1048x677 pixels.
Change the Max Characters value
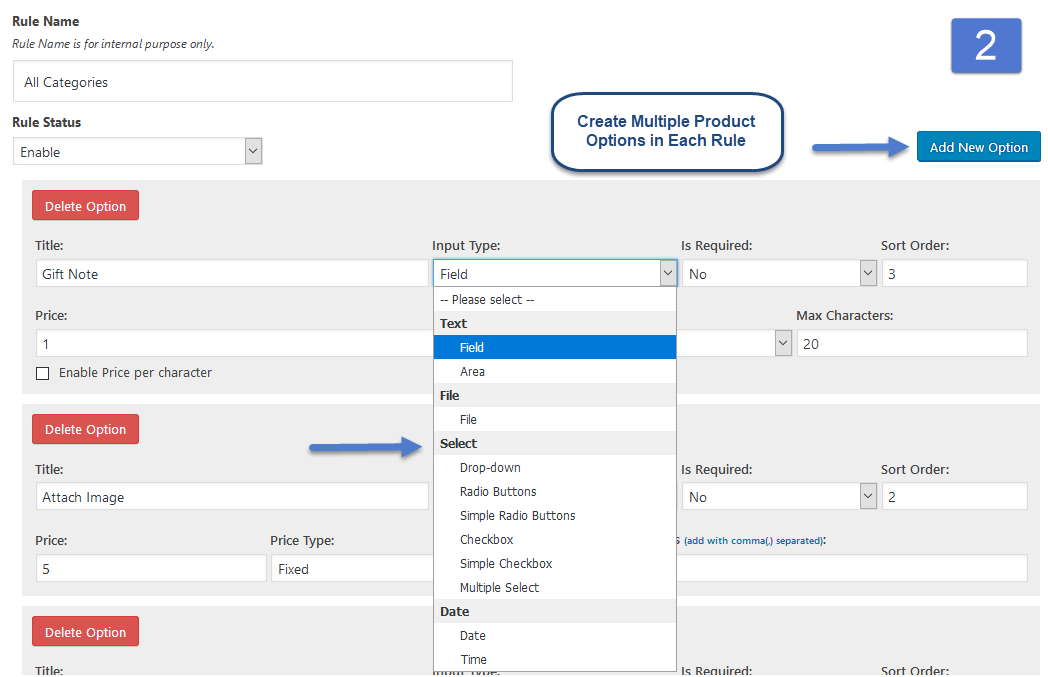[x=911, y=343]
